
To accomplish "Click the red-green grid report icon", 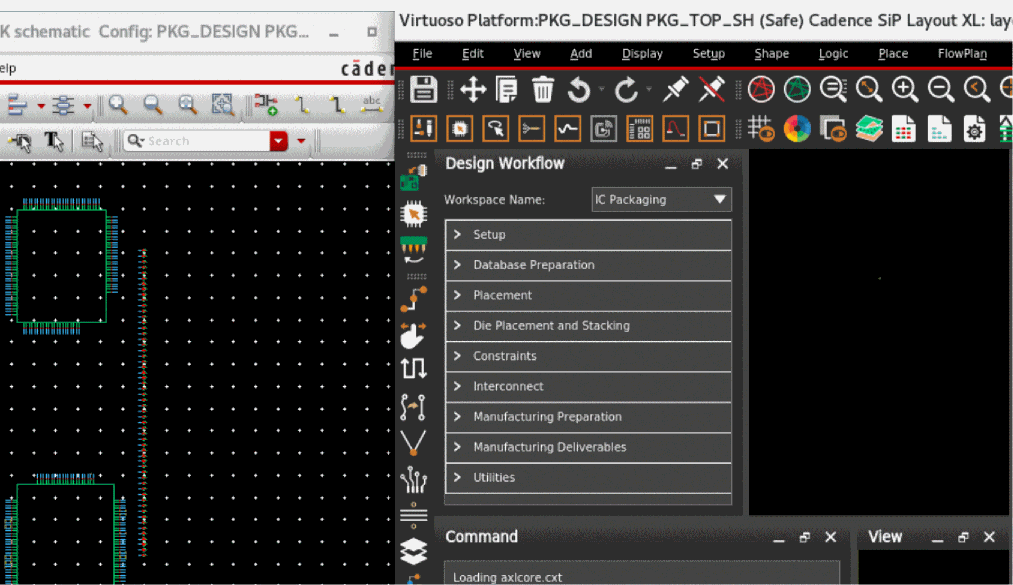I will pyautogui.click(x=903, y=129).
